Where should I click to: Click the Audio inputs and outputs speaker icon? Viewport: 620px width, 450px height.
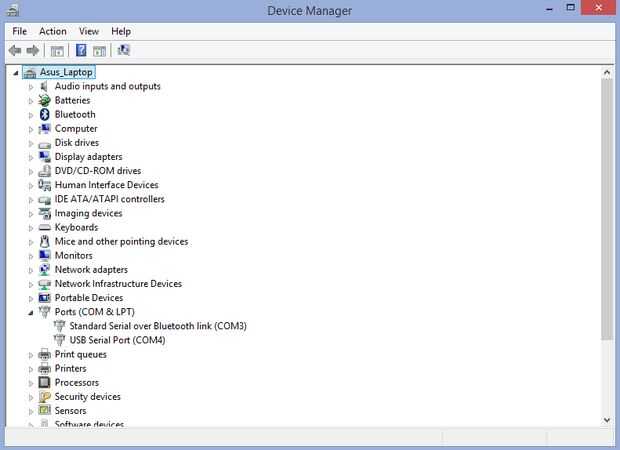pyautogui.click(x=44, y=86)
